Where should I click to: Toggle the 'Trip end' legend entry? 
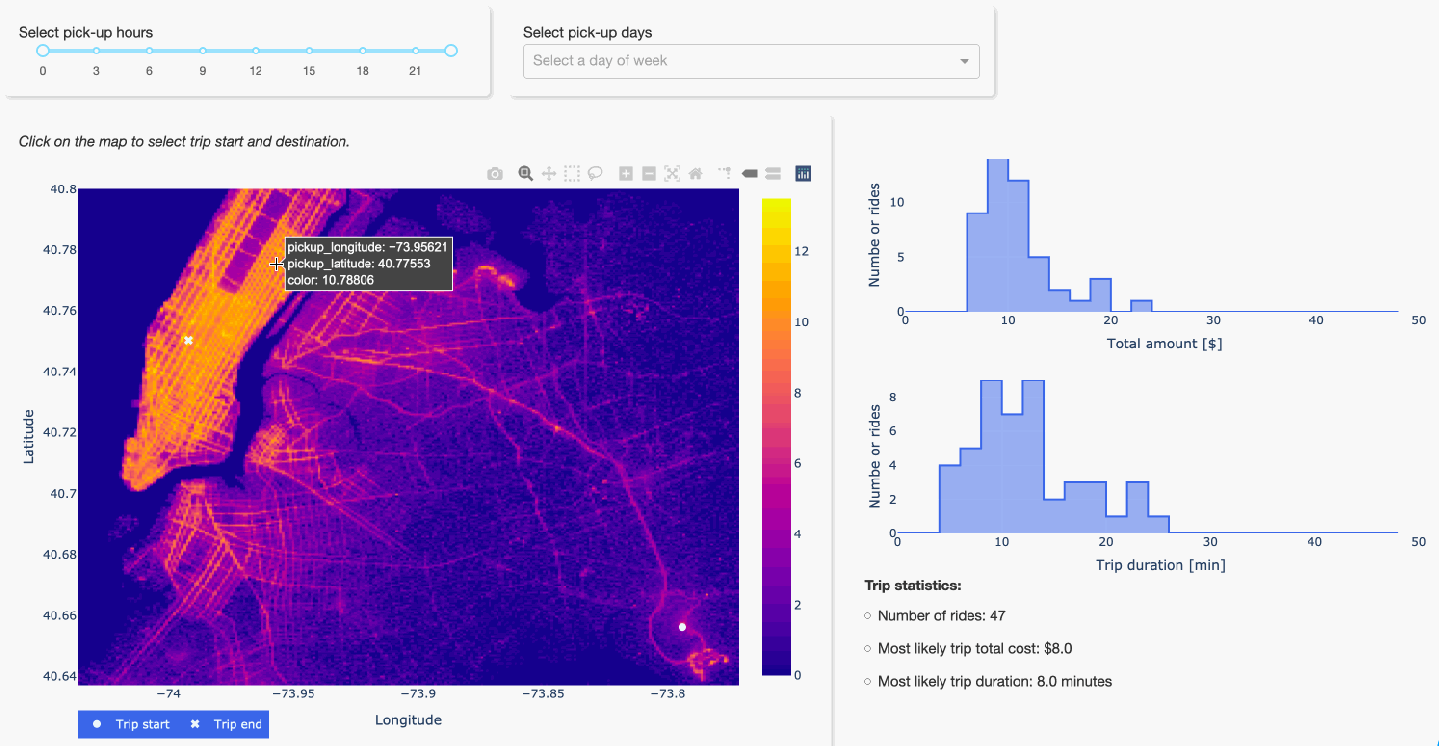coord(226,724)
